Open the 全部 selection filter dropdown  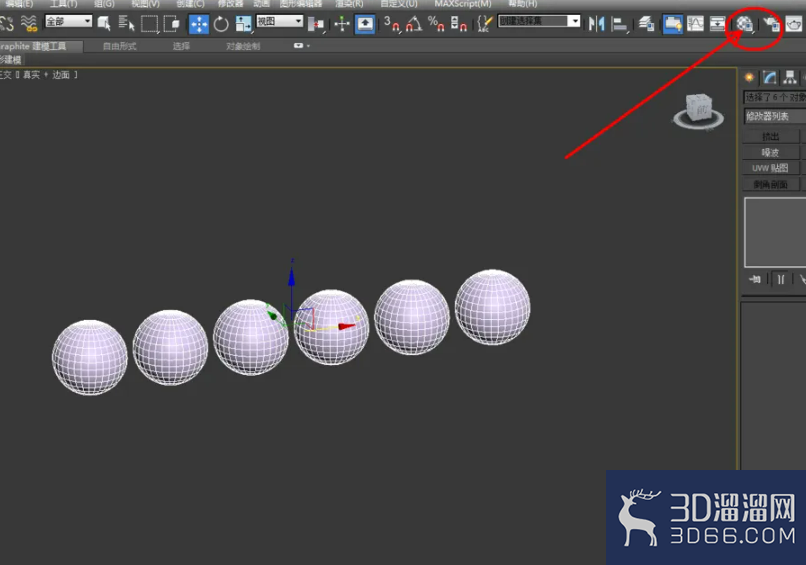point(68,21)
